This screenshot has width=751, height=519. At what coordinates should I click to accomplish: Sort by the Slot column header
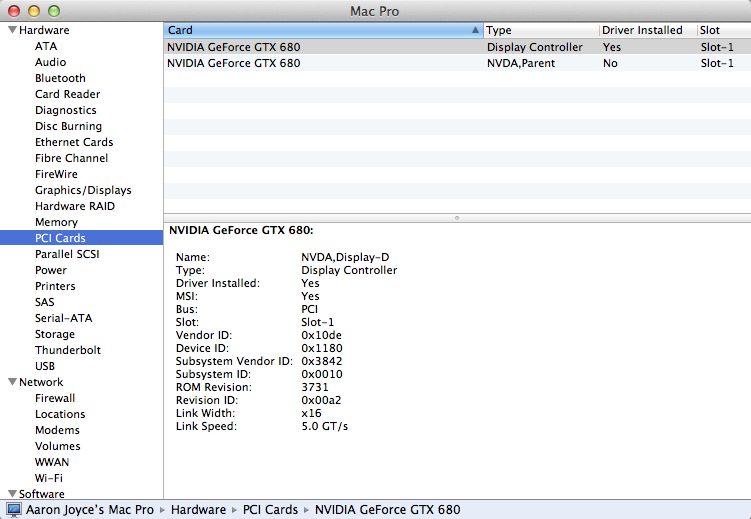[x=724, y=30]
